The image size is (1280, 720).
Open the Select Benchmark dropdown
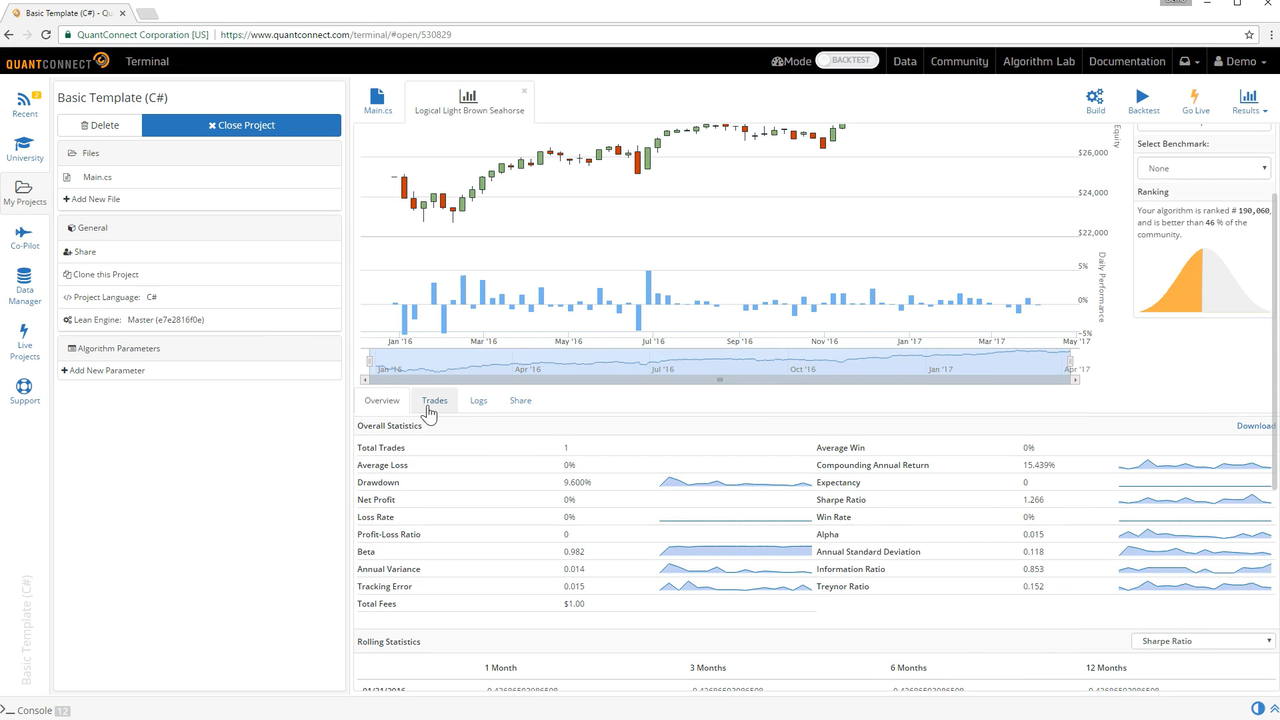tap(1203, 168)
